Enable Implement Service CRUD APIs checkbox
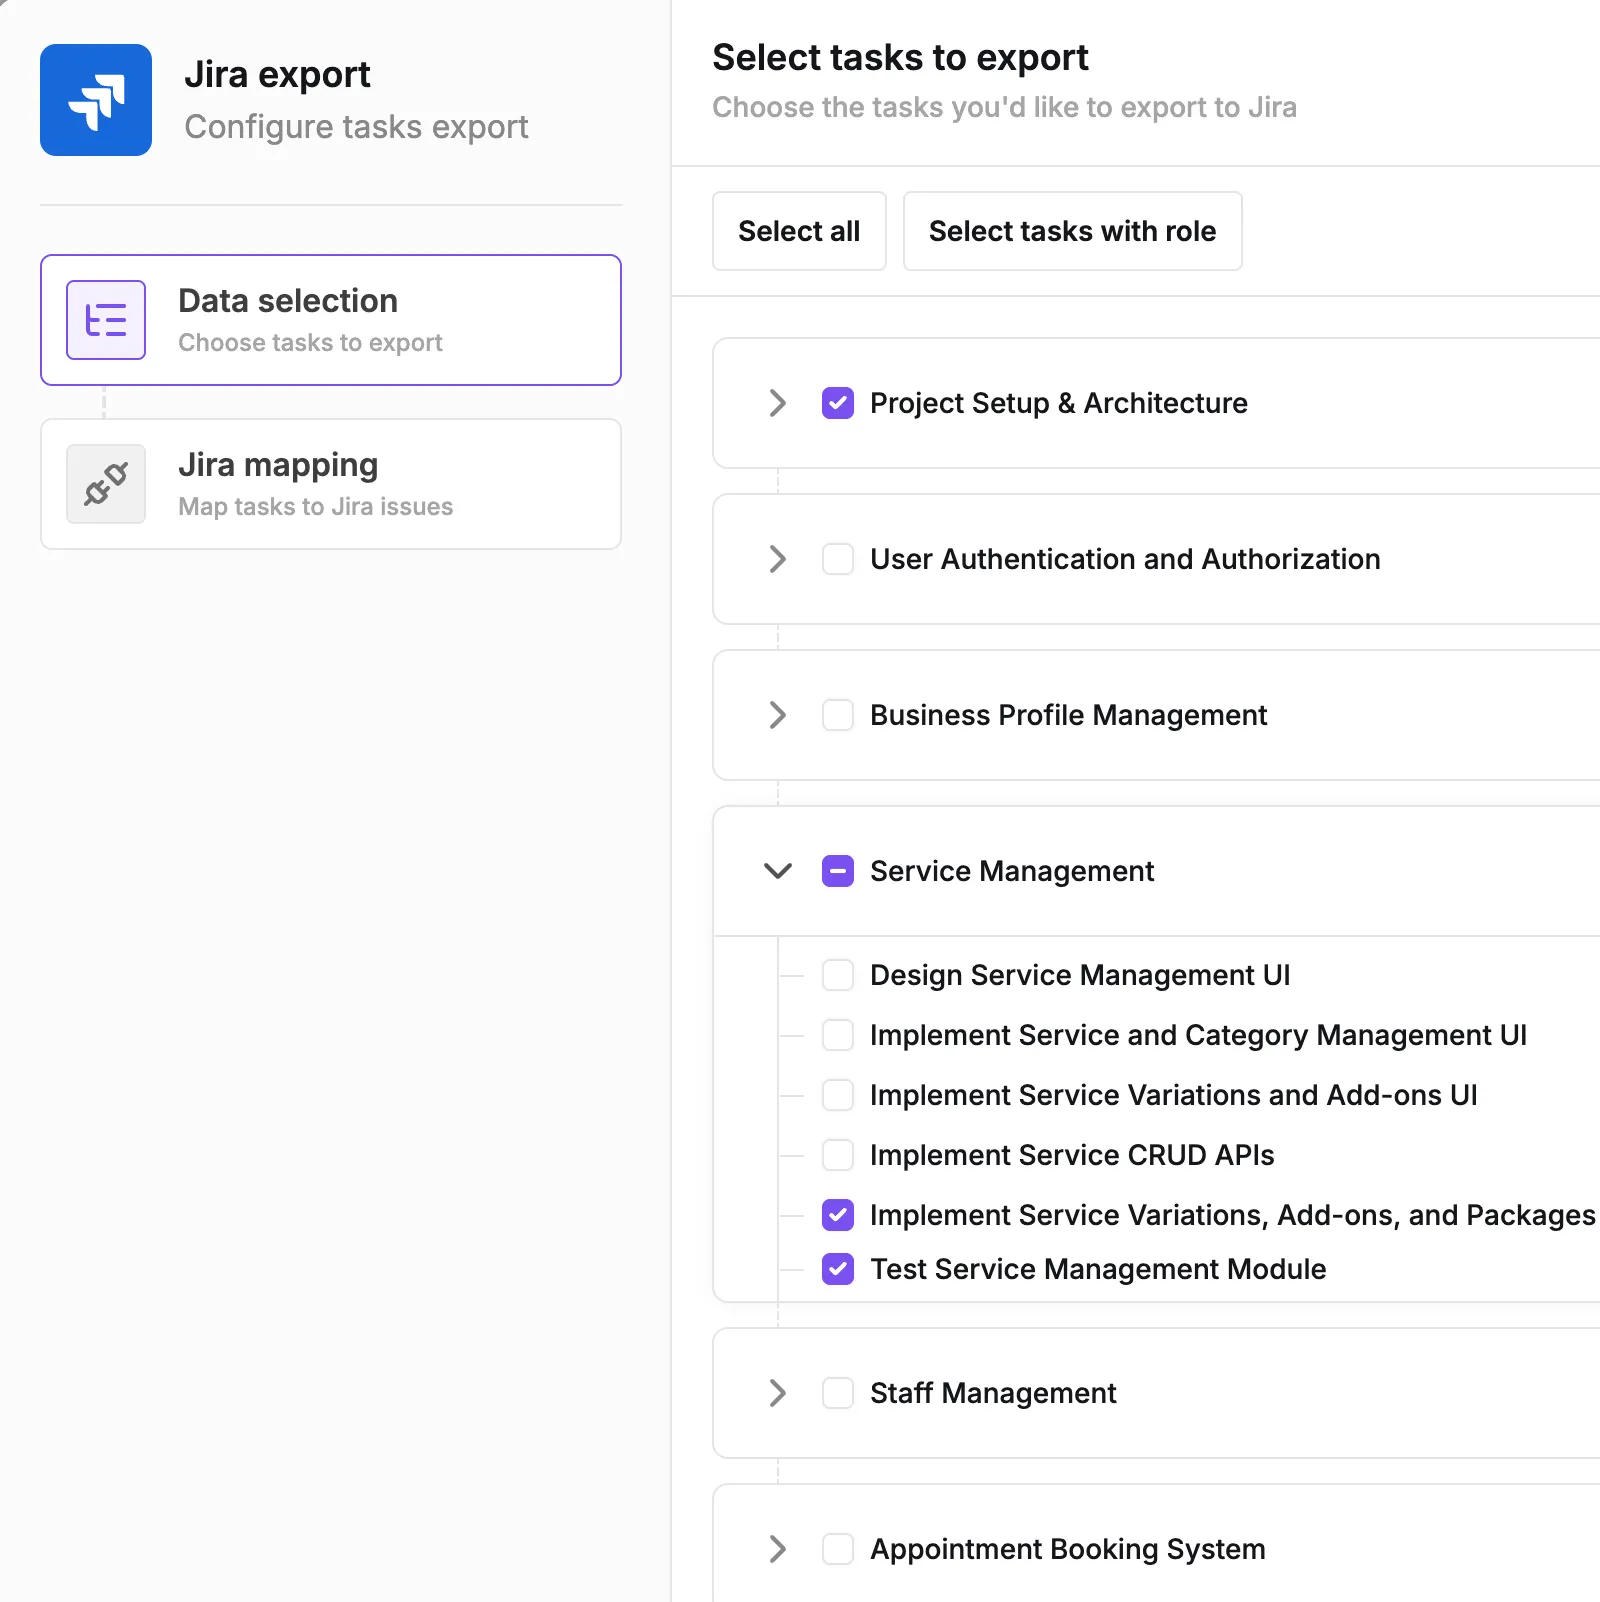1600x1602 pixels. 838,1155
